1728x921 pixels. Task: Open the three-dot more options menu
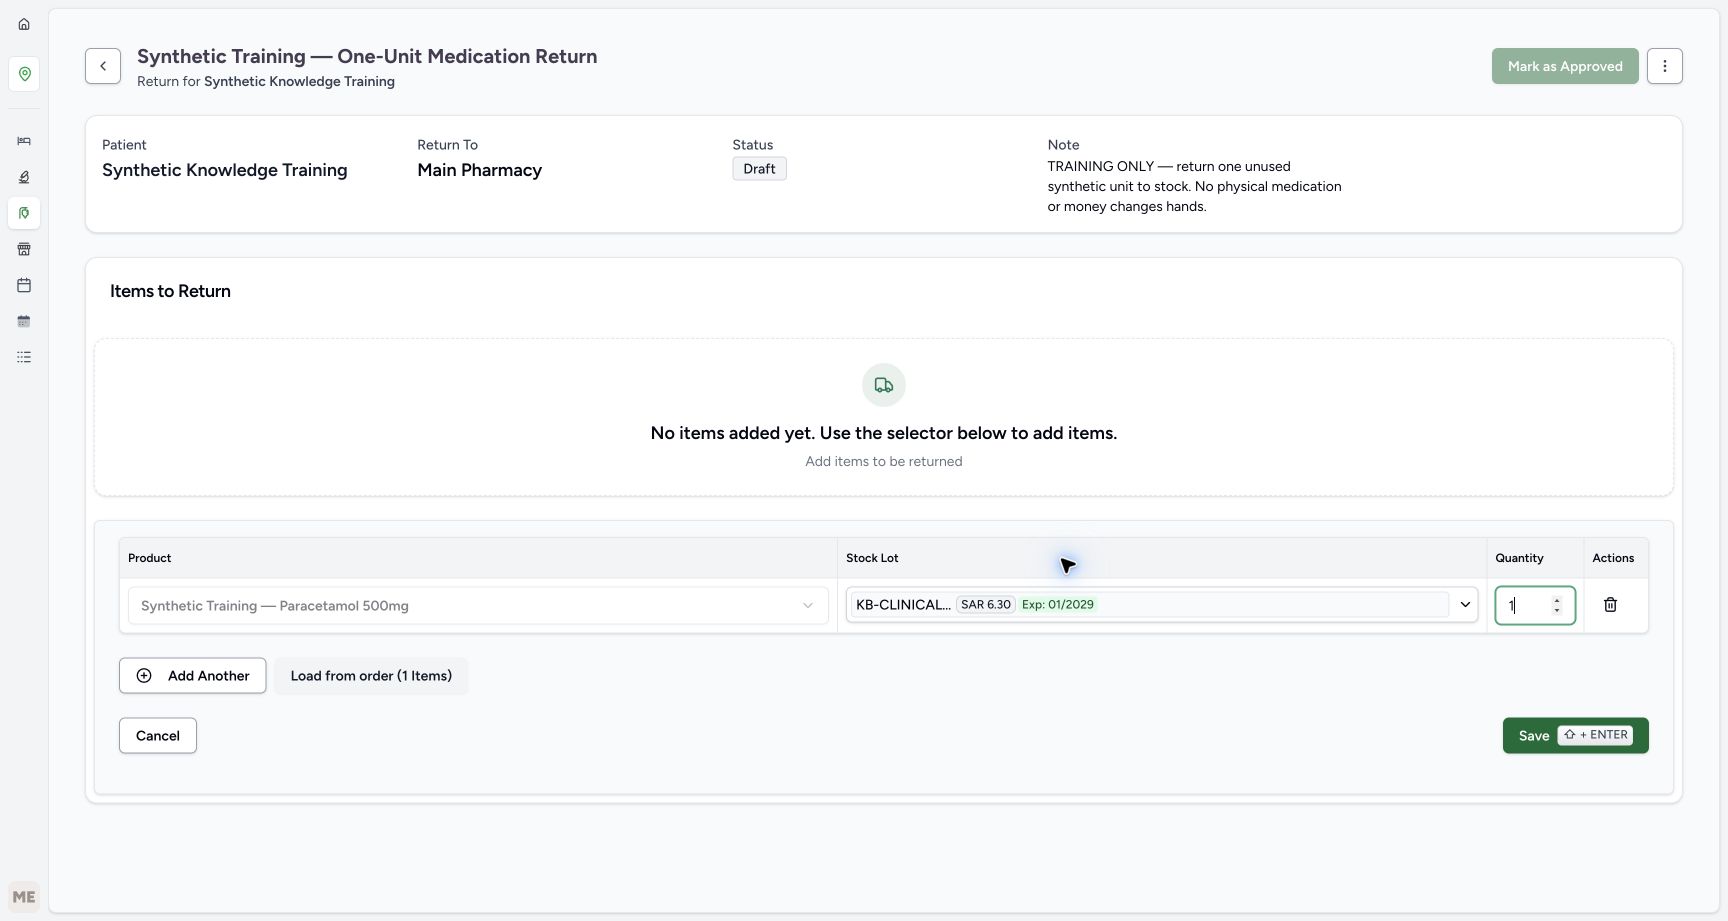click(1664, 66)
